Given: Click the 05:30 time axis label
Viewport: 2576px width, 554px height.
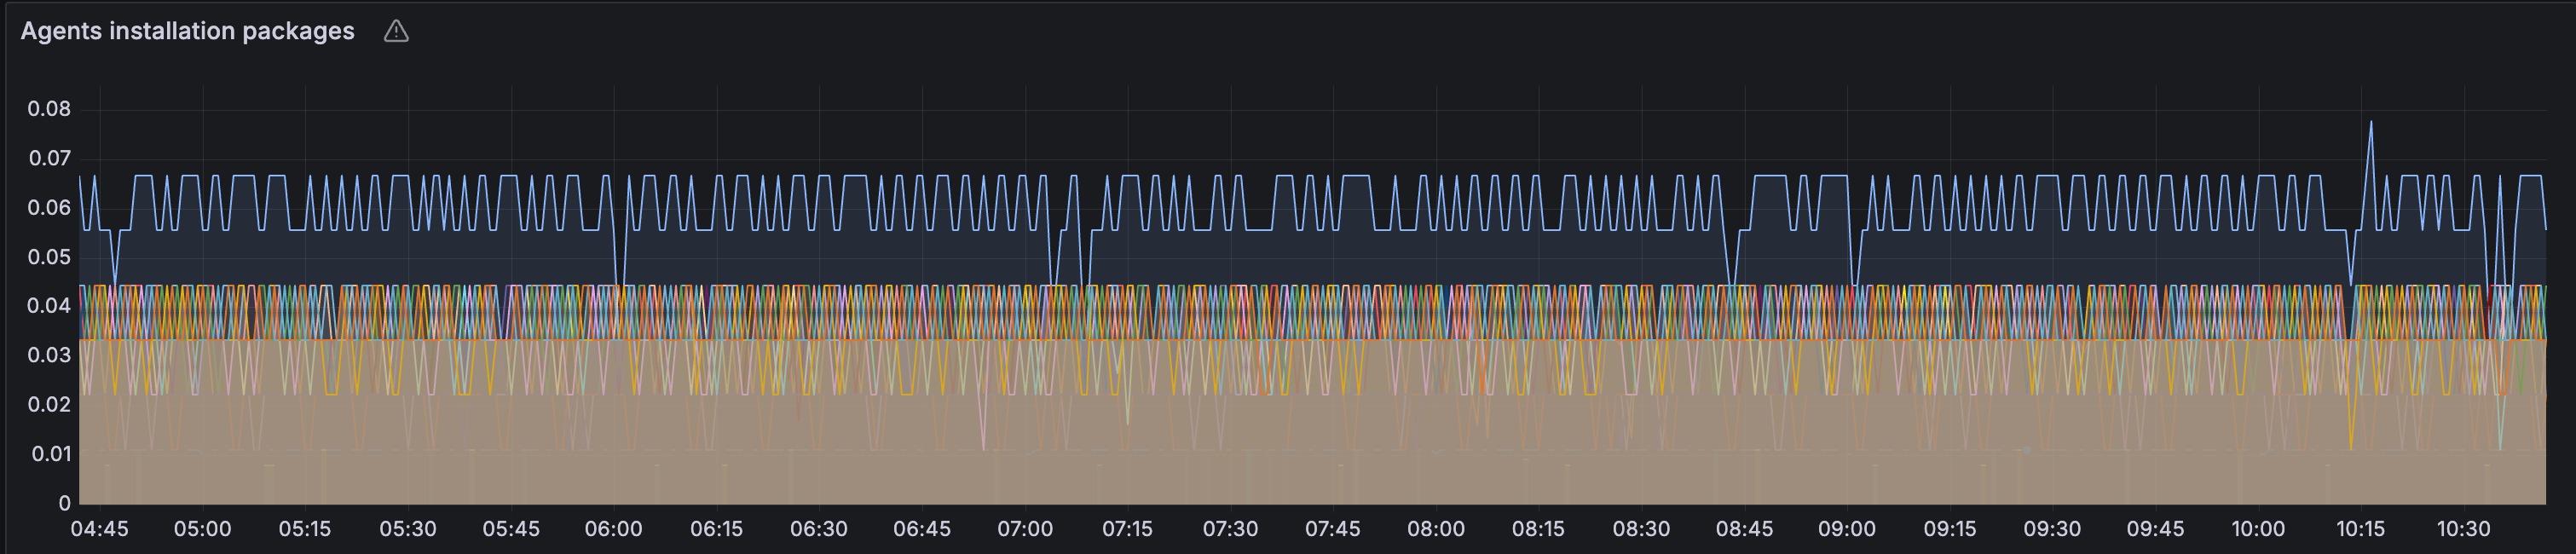Looking at the screenshot, I should click(x=408, y=529).
